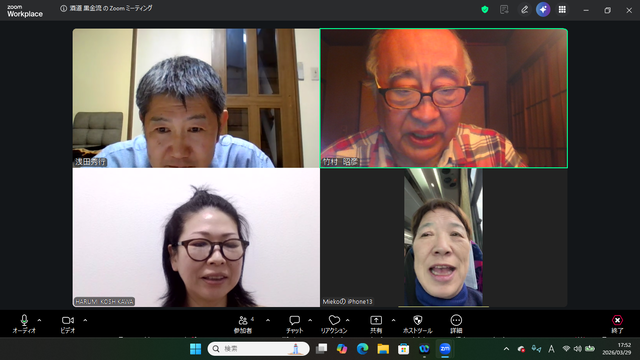This screenshot has width=640, height=360.
Task: Open the チャット chat panel
Action: (x=294, y=324)
